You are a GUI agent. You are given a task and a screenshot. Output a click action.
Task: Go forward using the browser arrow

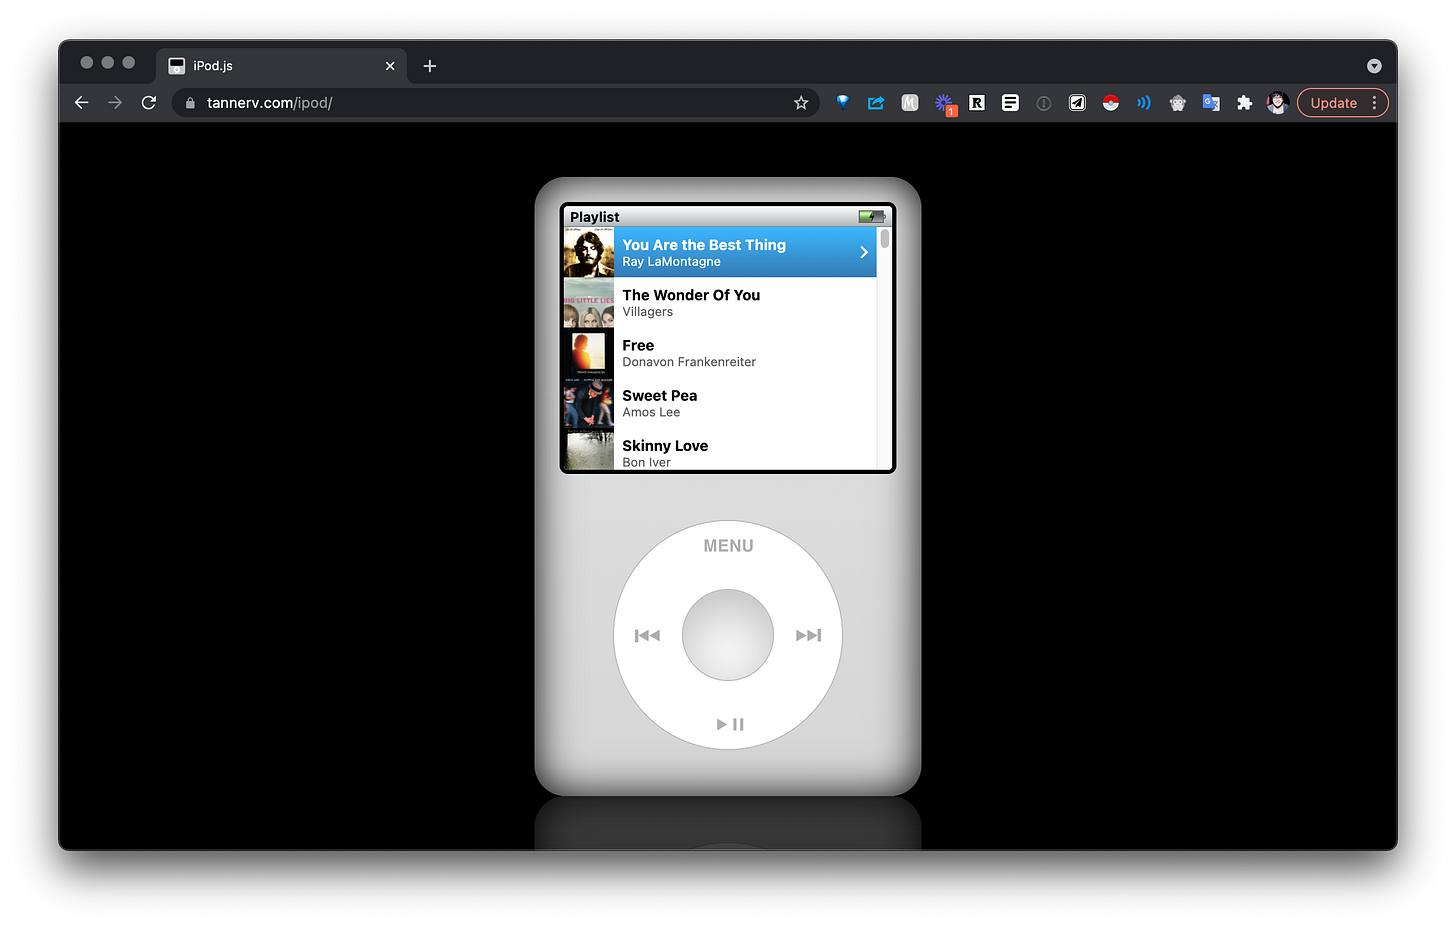tap(115, 103)
